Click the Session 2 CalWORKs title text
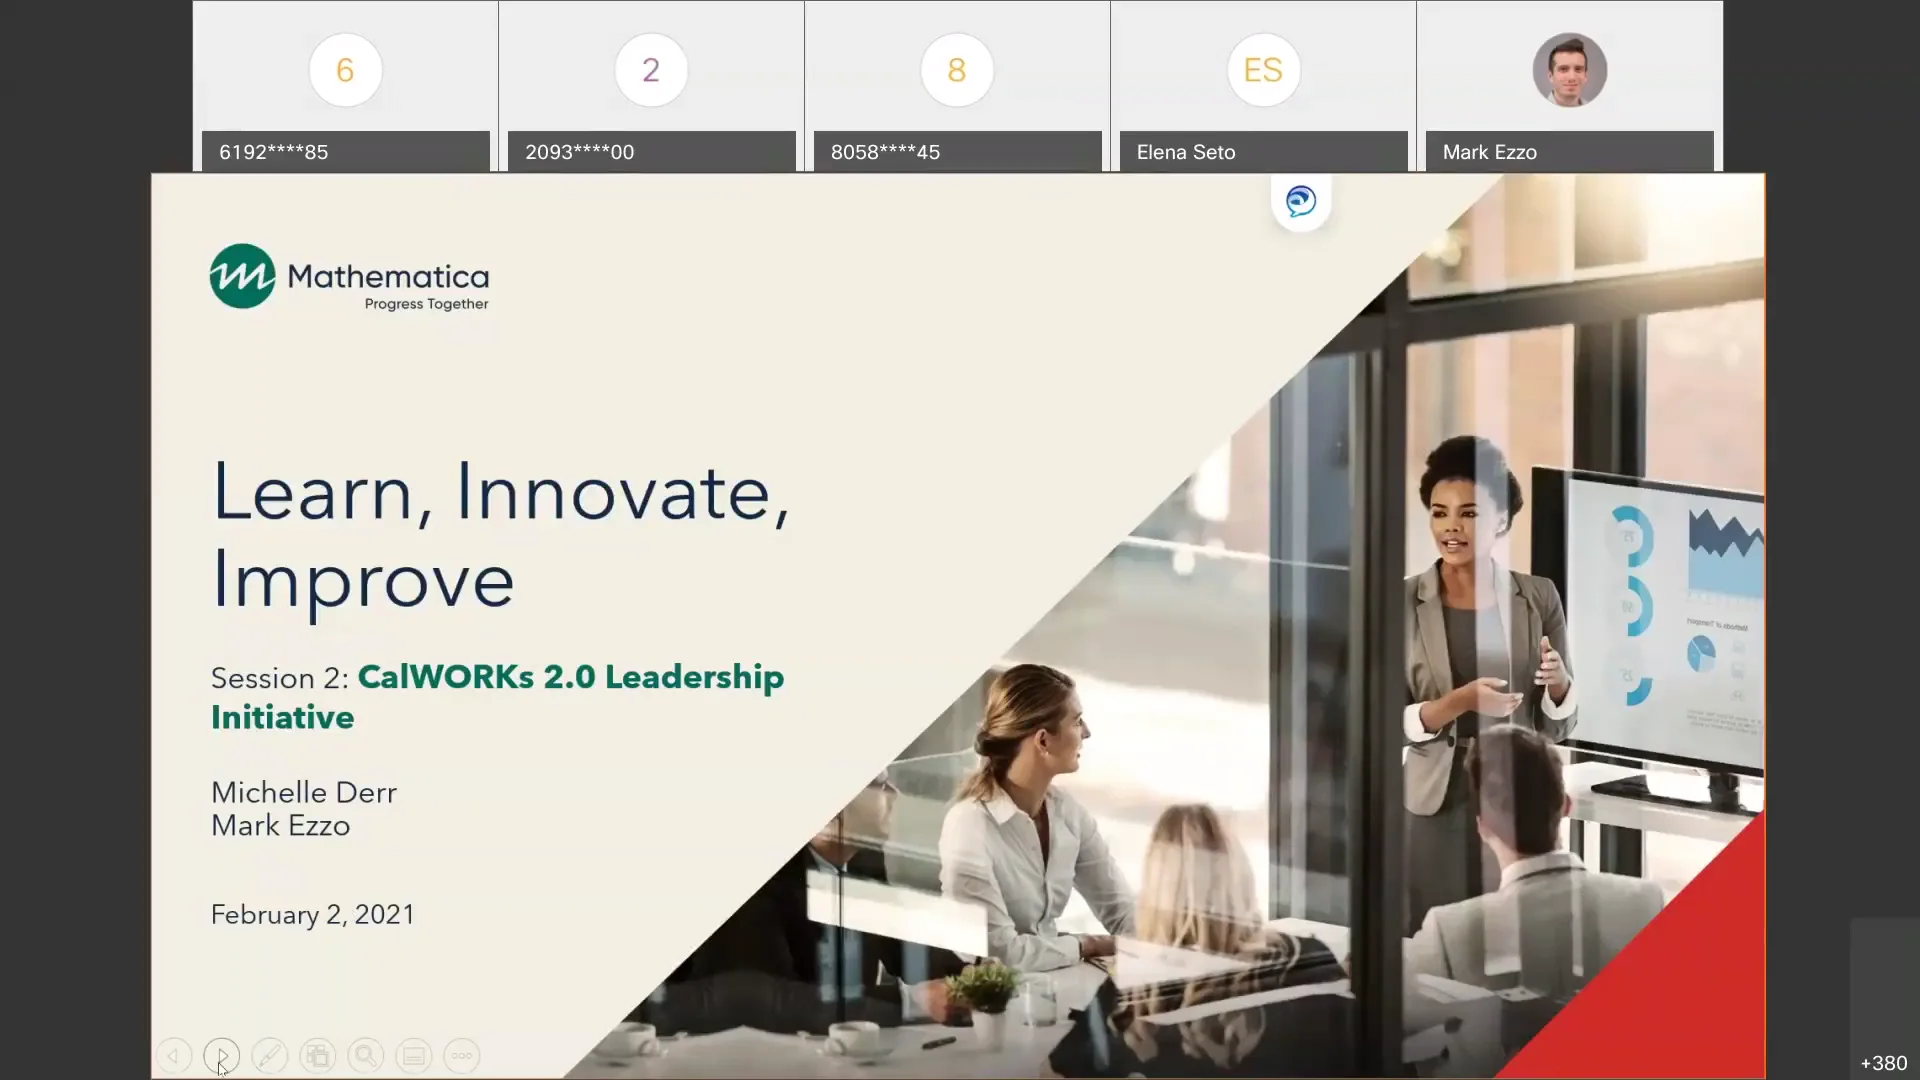The height and width of the screenshot is (1080, 1920). point(497,696)
